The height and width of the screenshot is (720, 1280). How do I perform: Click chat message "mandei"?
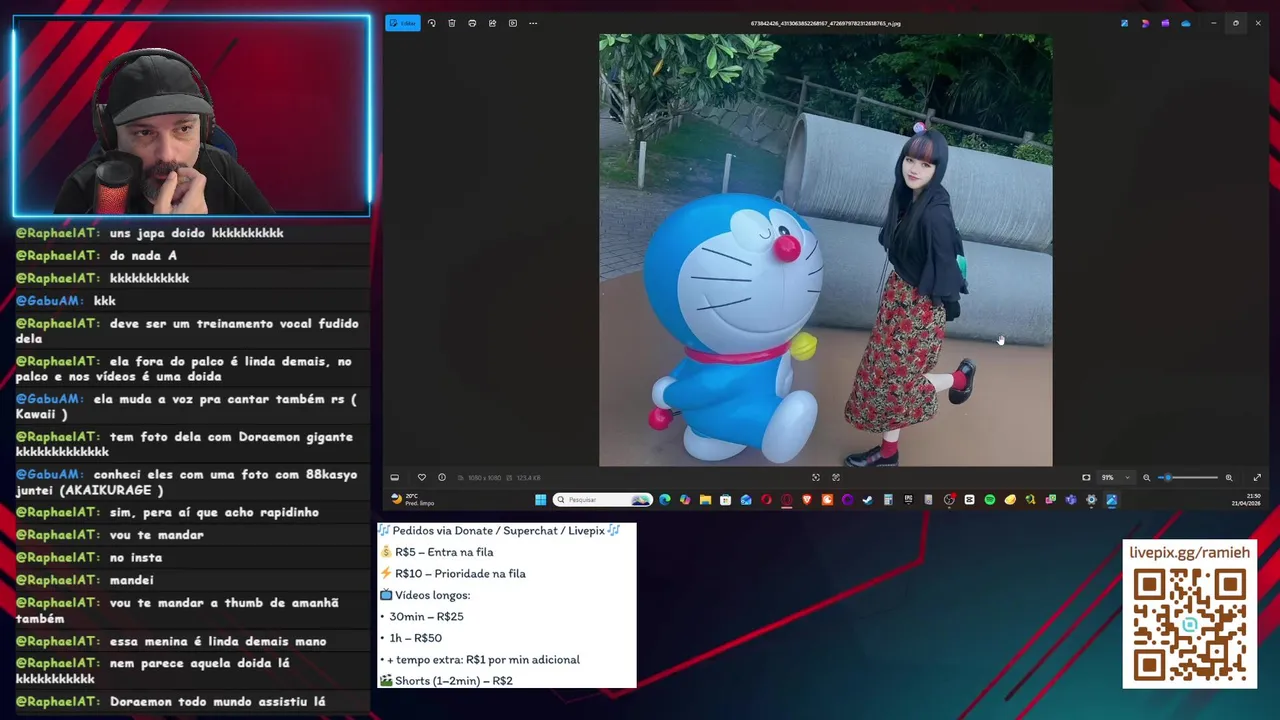tap(131, 580)
